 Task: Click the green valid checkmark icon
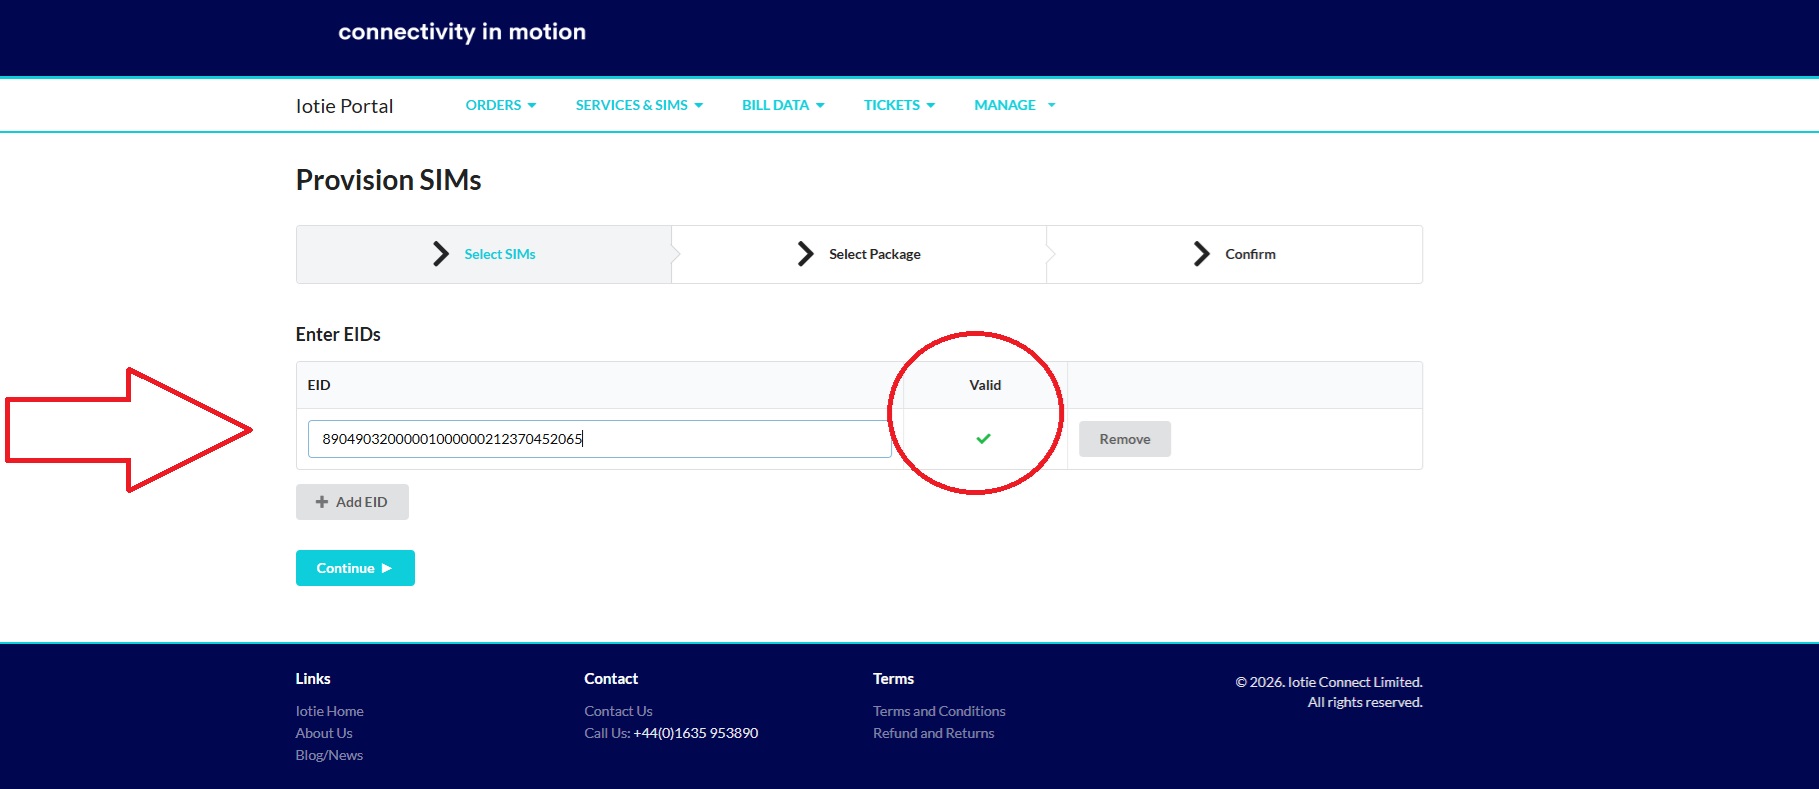pos(983,439)
